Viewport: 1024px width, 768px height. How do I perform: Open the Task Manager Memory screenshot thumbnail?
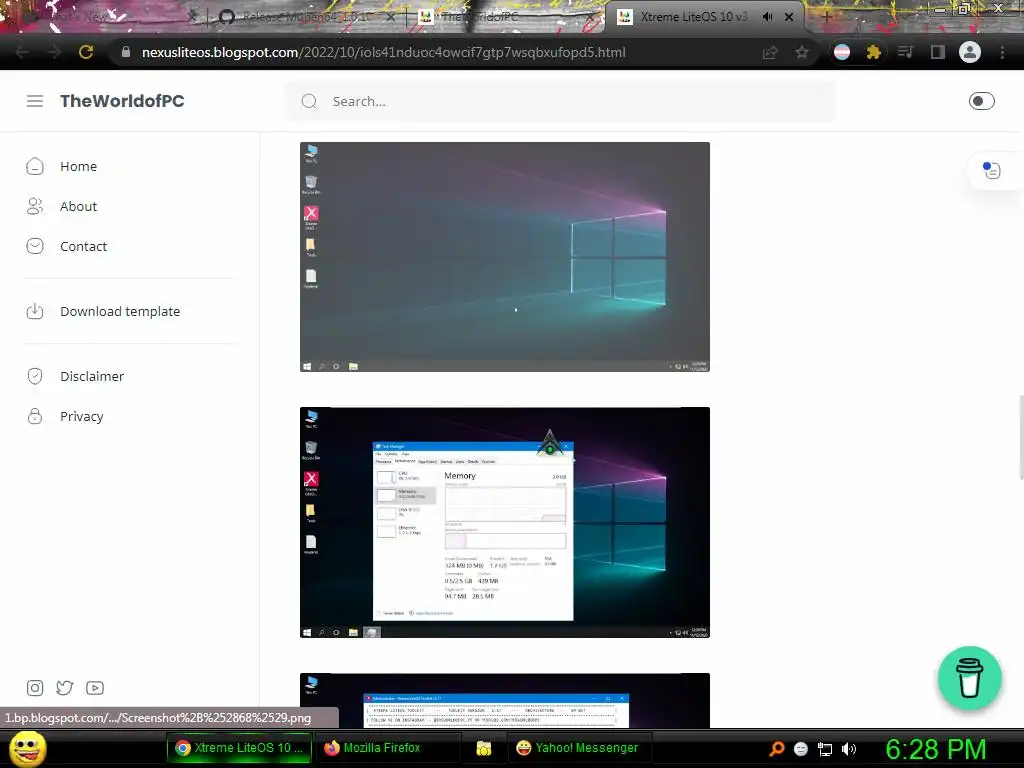[505, 522]
